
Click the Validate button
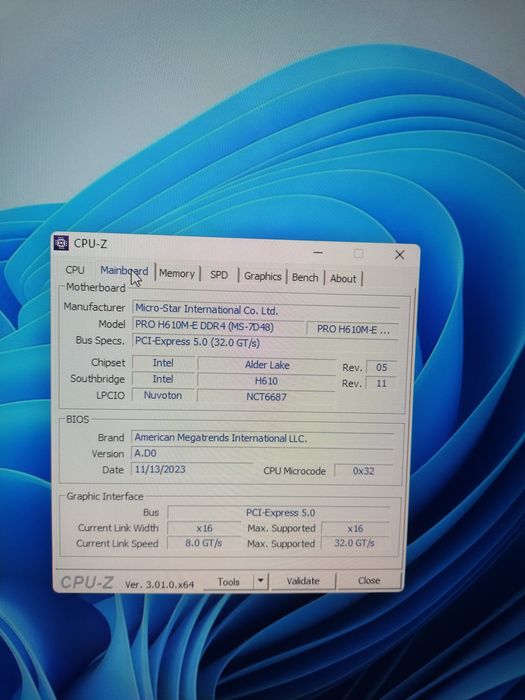pos(303,581)
